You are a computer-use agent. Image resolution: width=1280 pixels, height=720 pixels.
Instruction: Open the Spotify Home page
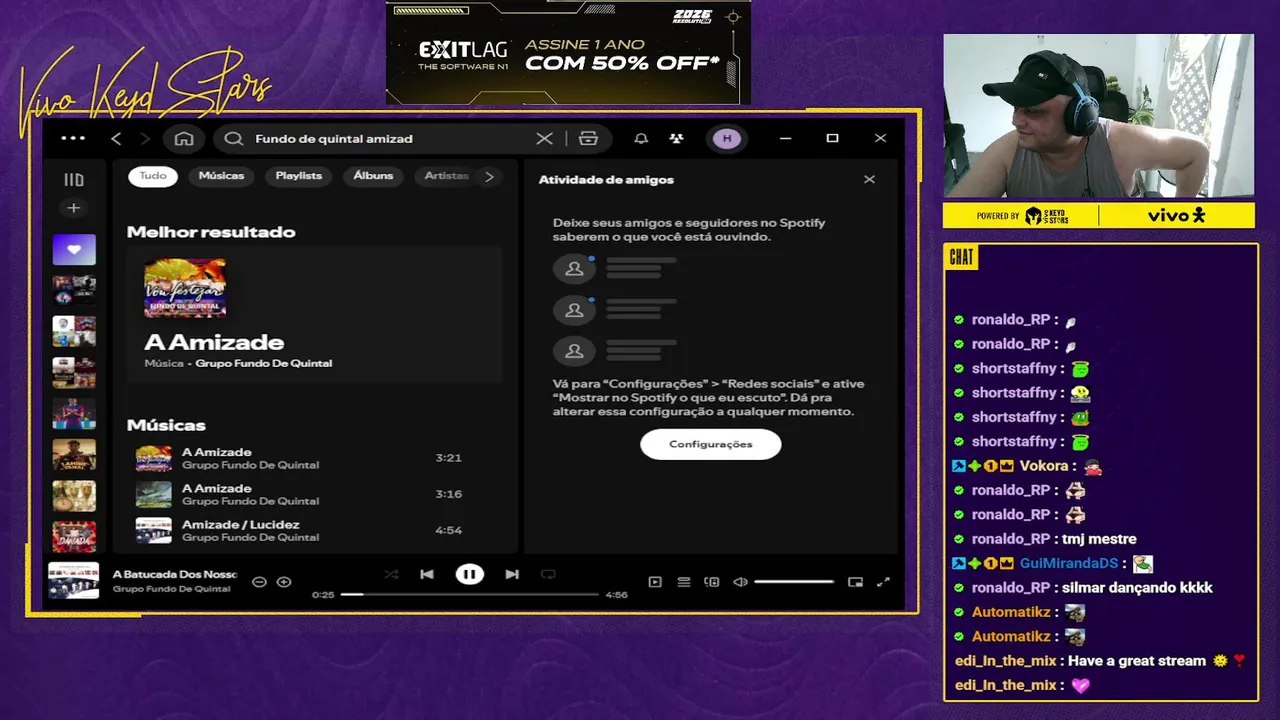click(x=184, y=138)
